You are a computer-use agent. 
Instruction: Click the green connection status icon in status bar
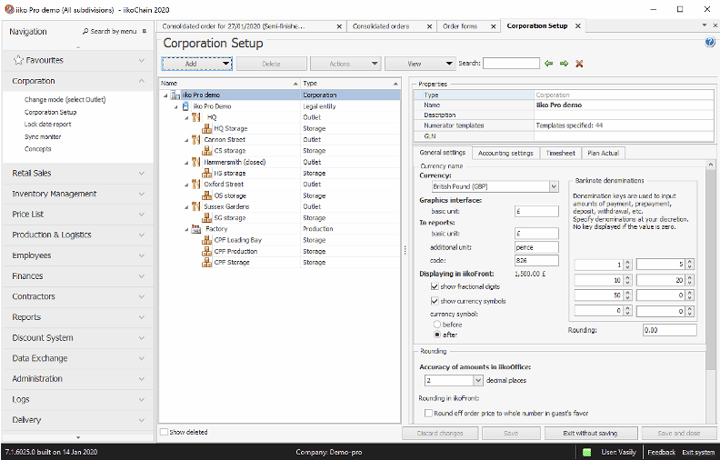coord(587,452)
